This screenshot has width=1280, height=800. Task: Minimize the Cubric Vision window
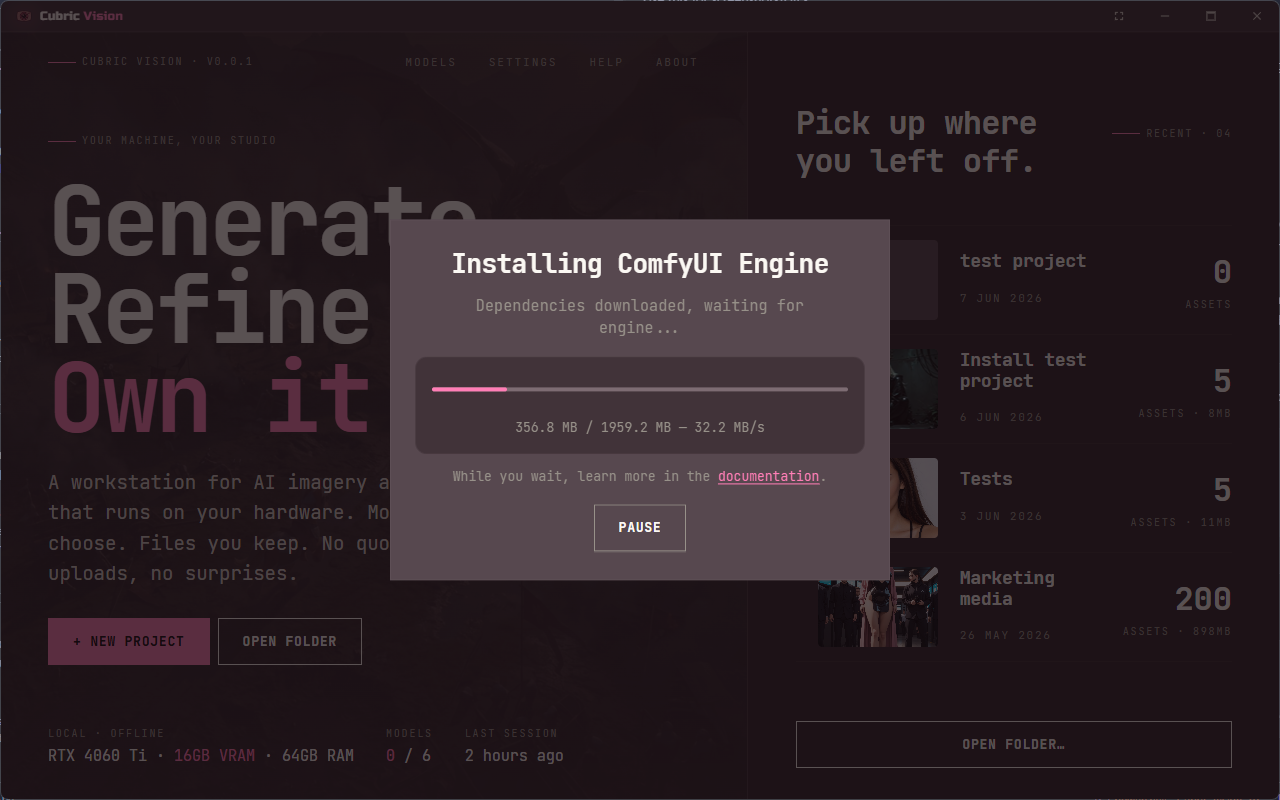point(1165,16)
